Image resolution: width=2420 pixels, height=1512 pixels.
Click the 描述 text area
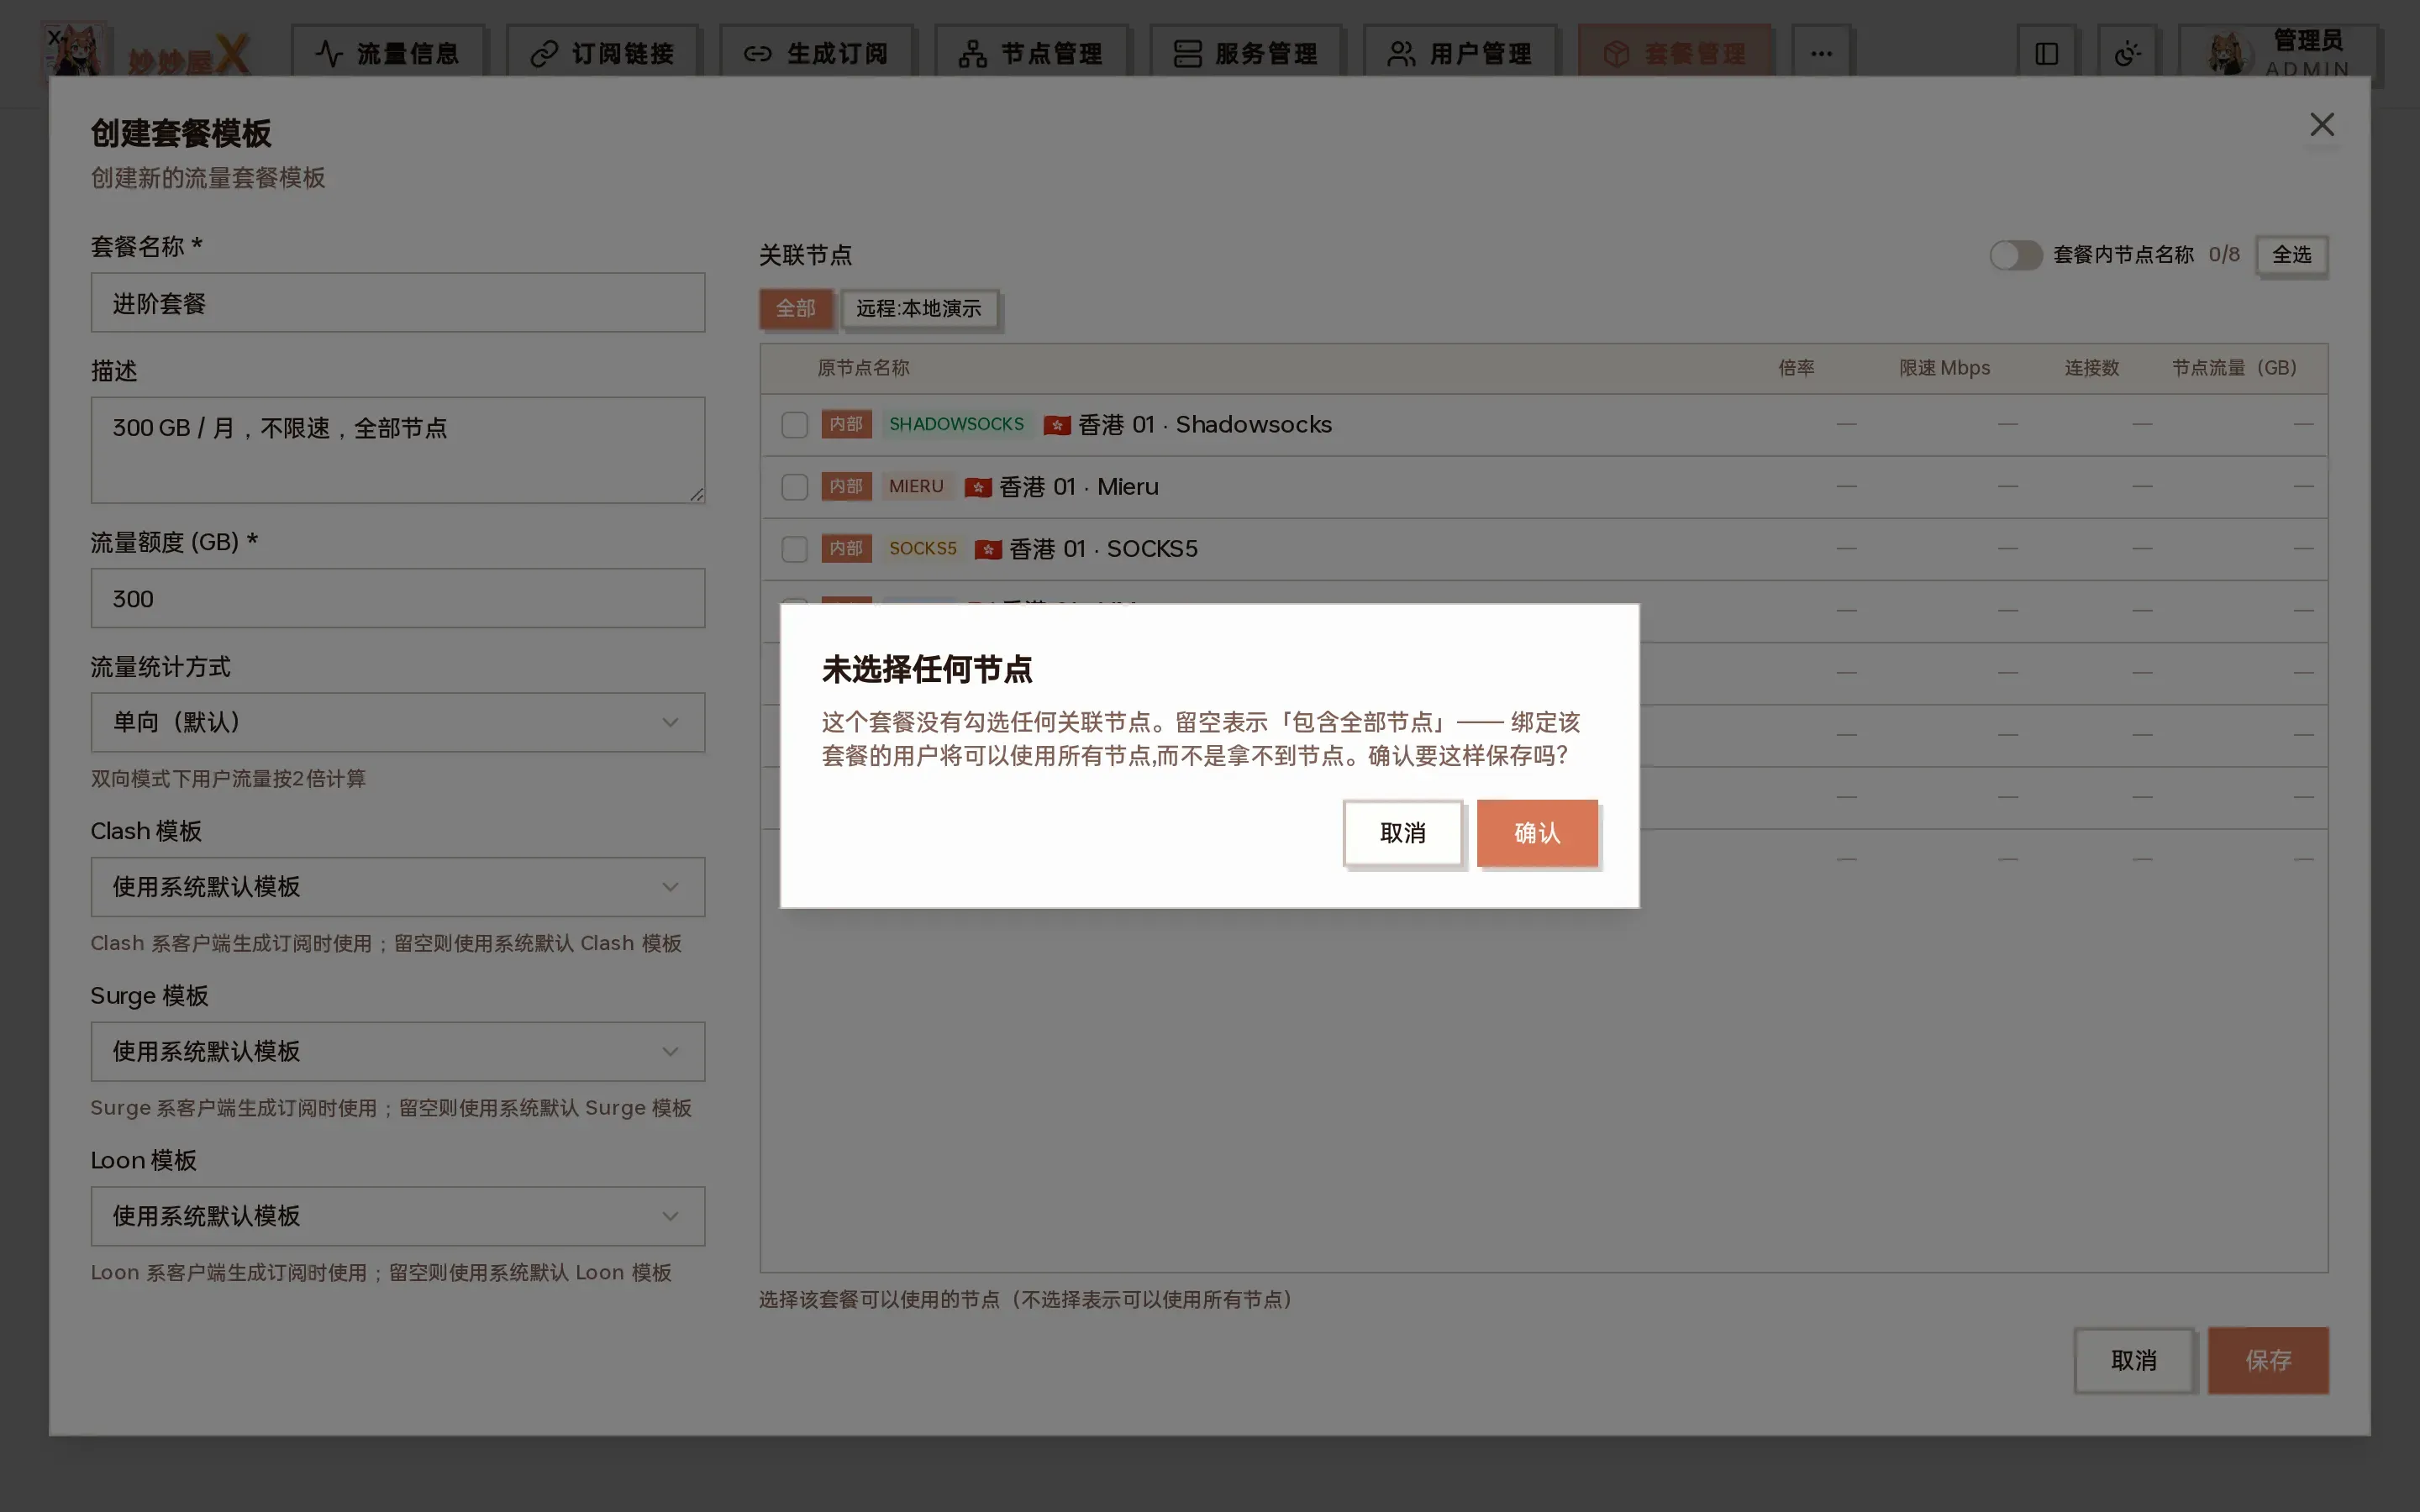click(x=398, y=450)
